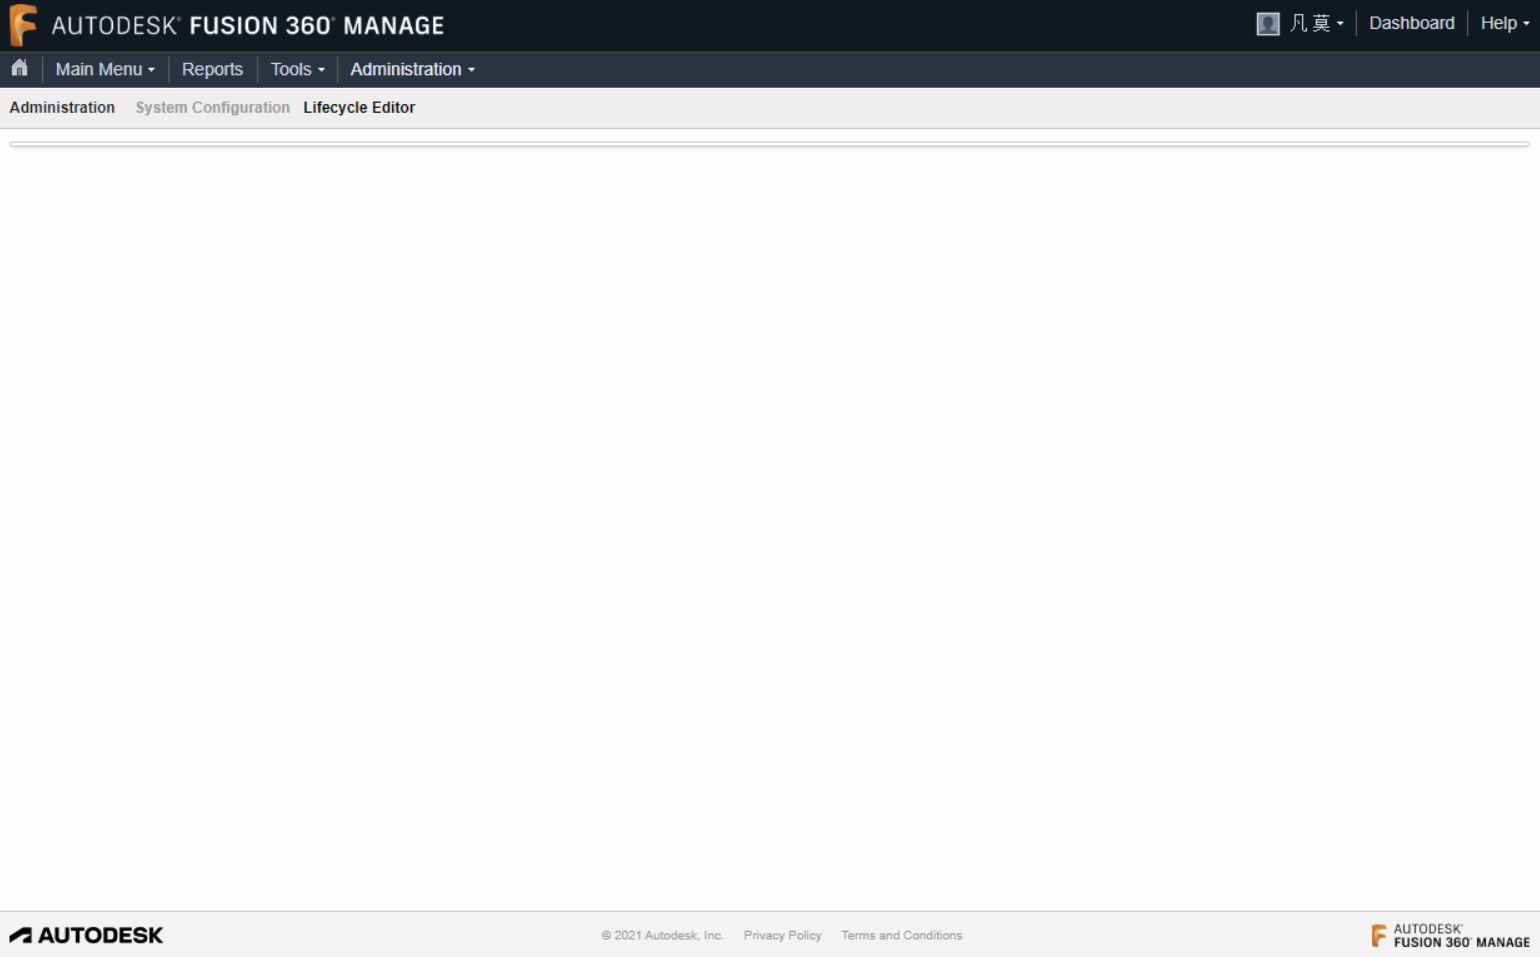Click the System Configuration breadcrumb
Viewport: 1540px width, 957px height.
pos(212,107)
